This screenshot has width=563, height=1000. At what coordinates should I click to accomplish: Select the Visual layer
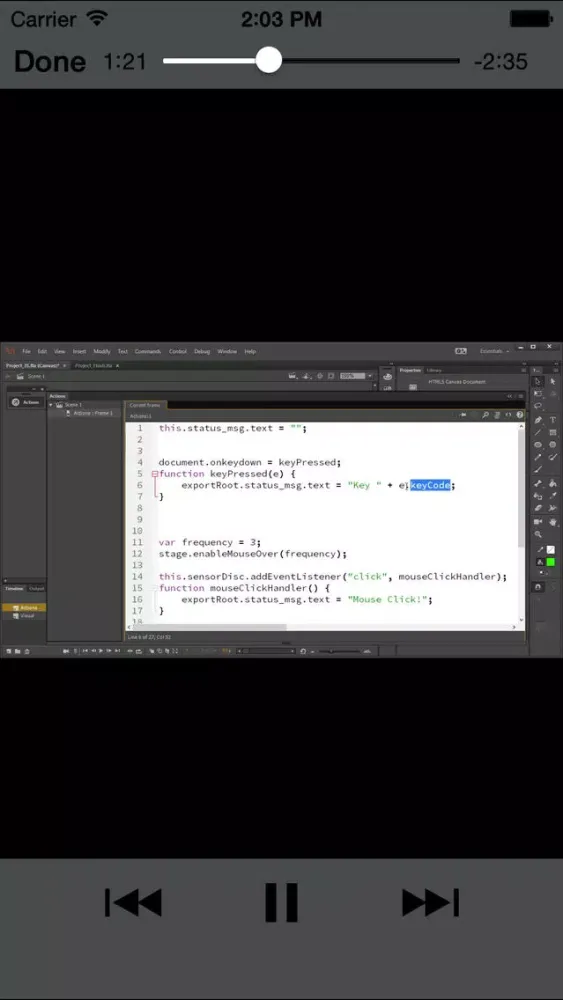(24, 615)
